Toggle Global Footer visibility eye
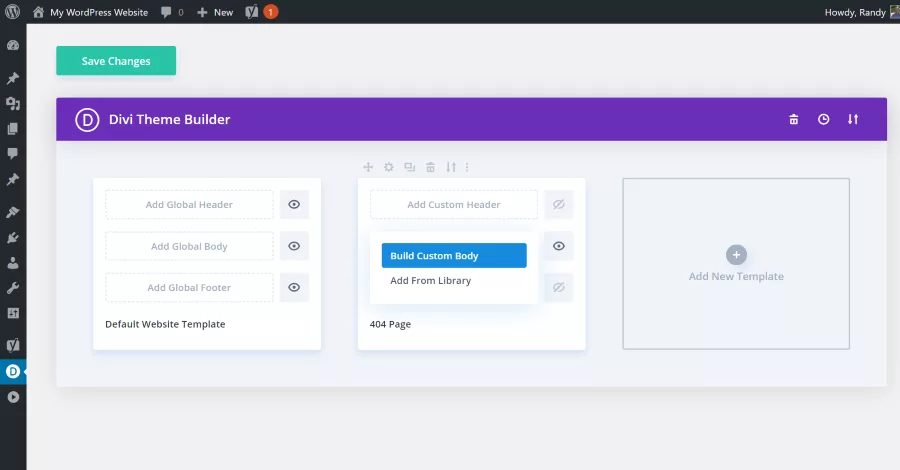The height and width of the screenshot is (470, 900). click(294, 288)
